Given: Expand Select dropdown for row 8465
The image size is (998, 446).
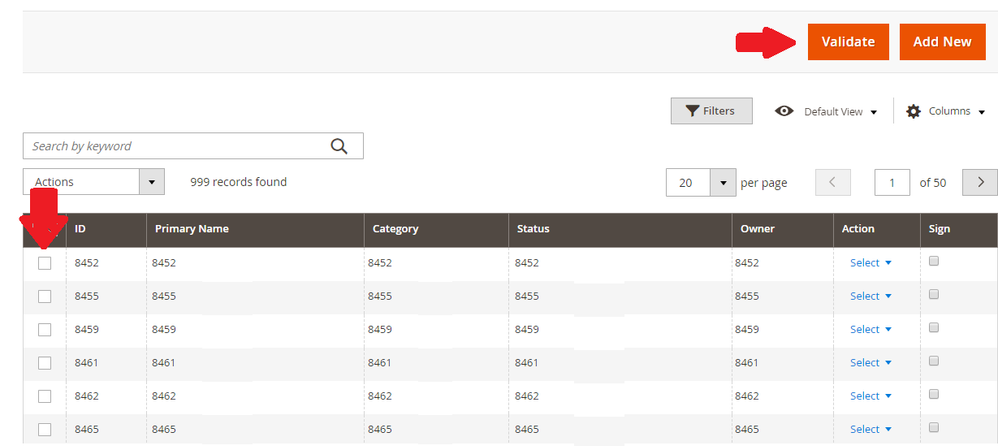Looking at the screenshot, I should pyautogui.click(x=870, y=429).
